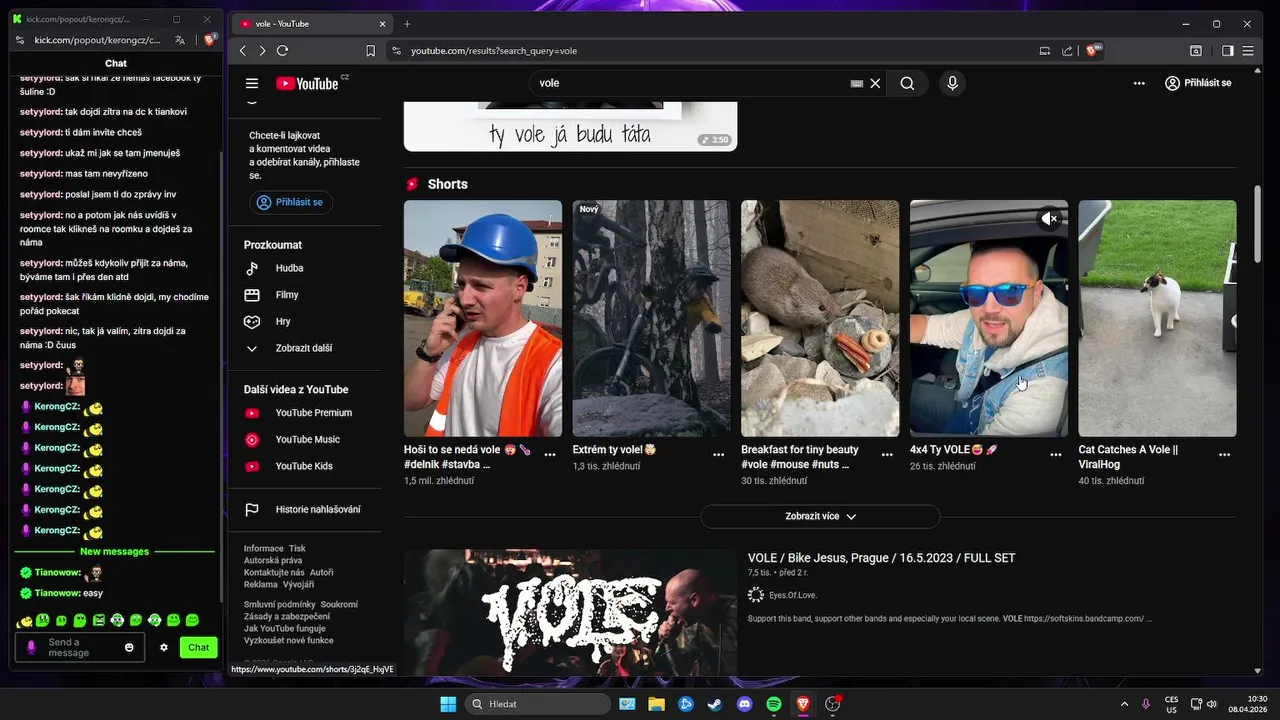Open VOLE / Bike Jesus, Prague video title
This screenshot has width=1280, height=720.
tap(881, 558)
